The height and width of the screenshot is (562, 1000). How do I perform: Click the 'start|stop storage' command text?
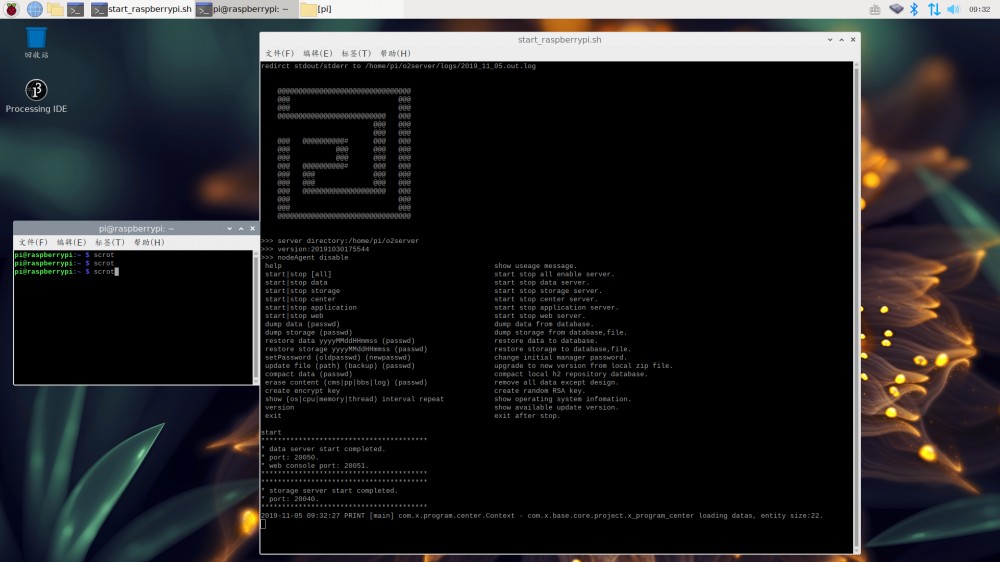(302, 291)
